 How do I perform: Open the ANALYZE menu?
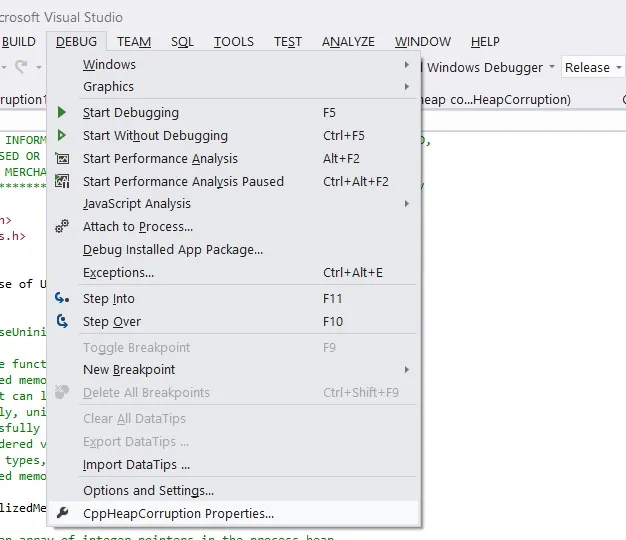(348, 42)
